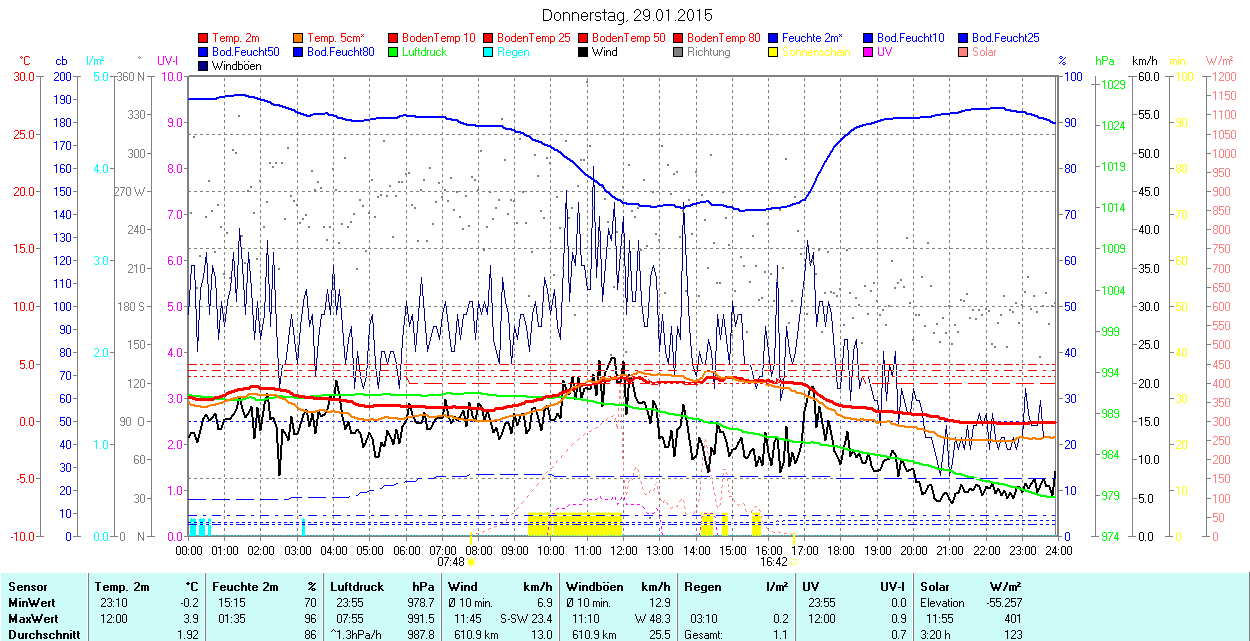
Task: Click the cyan Regen legend swatch
Action: 489,52
